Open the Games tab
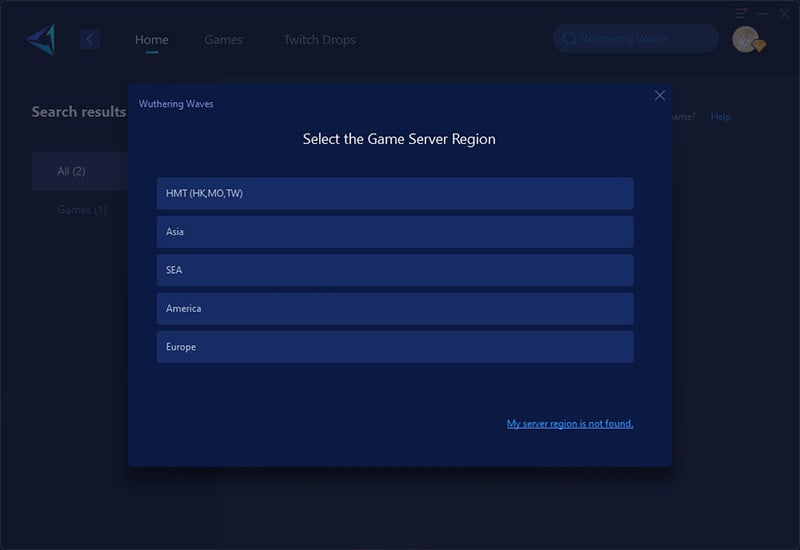Screen dimensions: 800x550 pyautogui.click(x=223, y=40)
